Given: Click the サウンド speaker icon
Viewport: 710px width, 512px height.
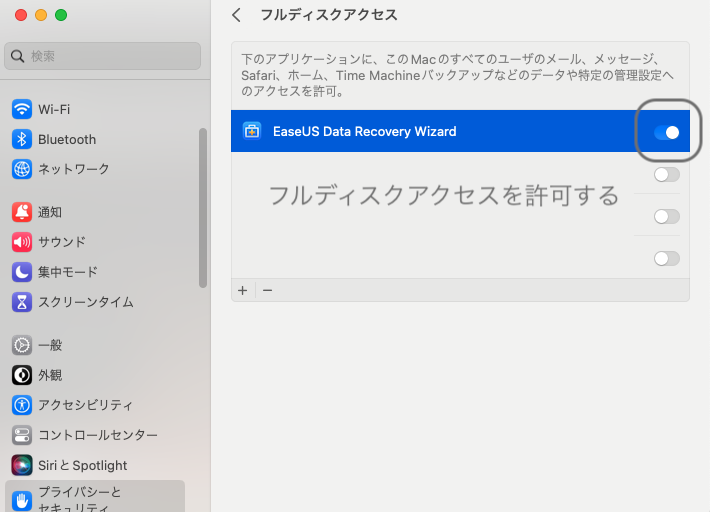Looking at the screenshot, I should [22, 242].
